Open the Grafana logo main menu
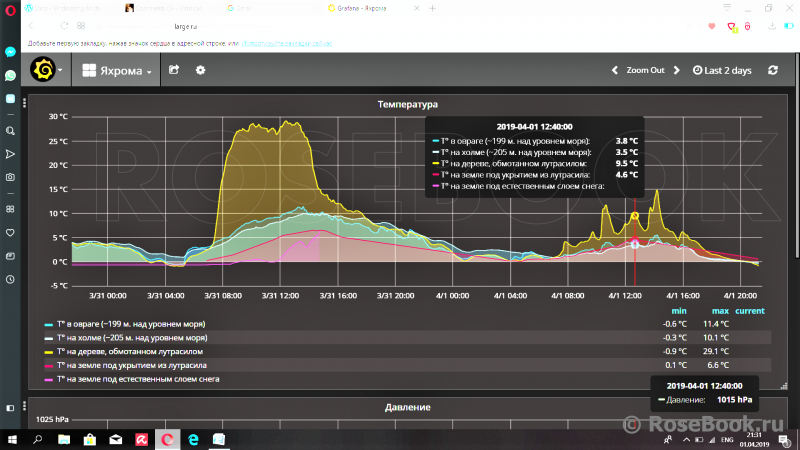This screenshot has width=800, height=450. (43, 70)
